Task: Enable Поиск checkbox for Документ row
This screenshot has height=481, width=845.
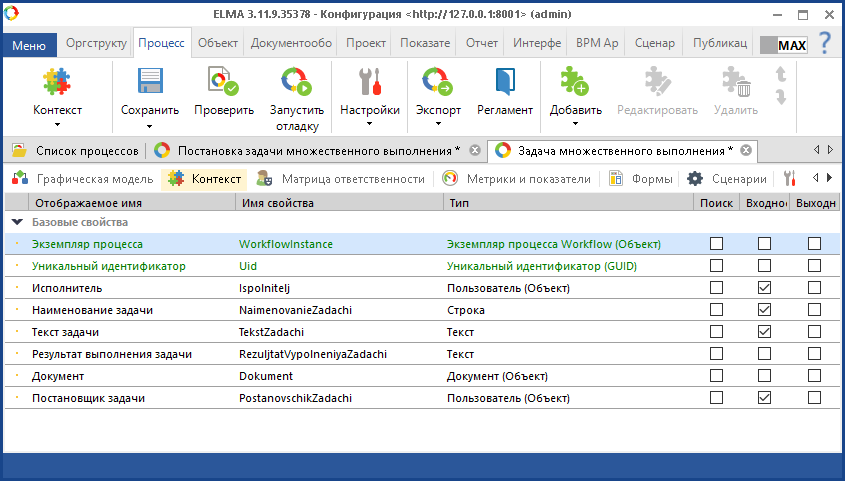Action: pyautogui.click(x=716, y=376)
